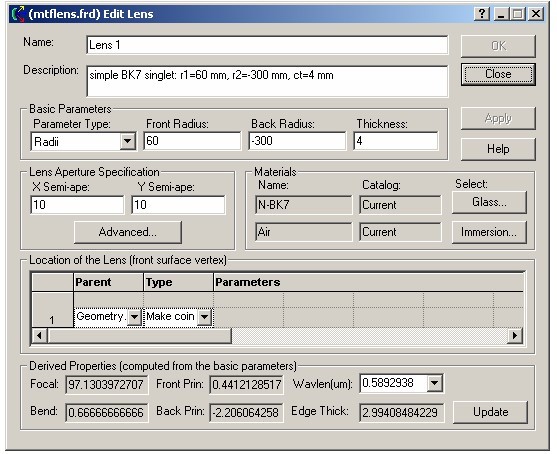Click the Immersion... button
The width and height of the screenshot is (557, 454).
click(x=489, y=232)
